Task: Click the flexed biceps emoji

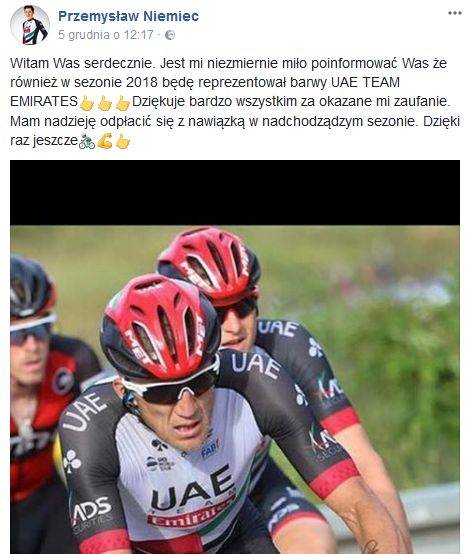Action: point(105,141)
